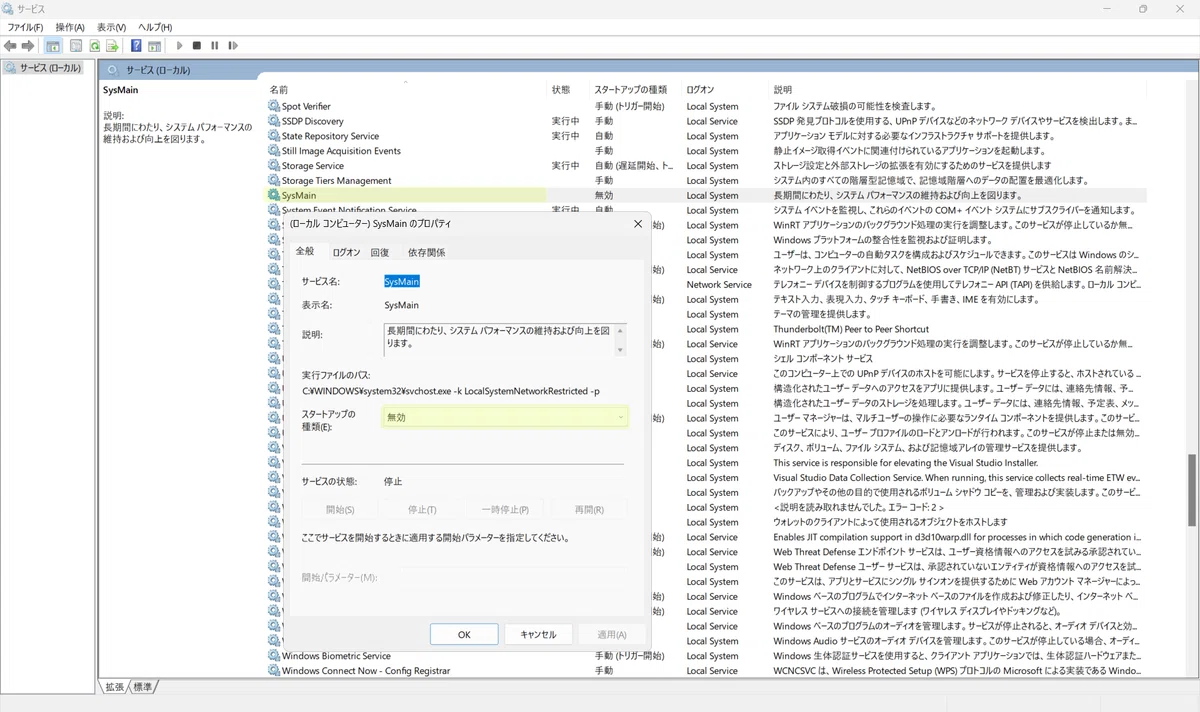The width and height of the screenshot is (1200, 712).
Task: Sort by the 状態 column header
Action: click(568, 90)
